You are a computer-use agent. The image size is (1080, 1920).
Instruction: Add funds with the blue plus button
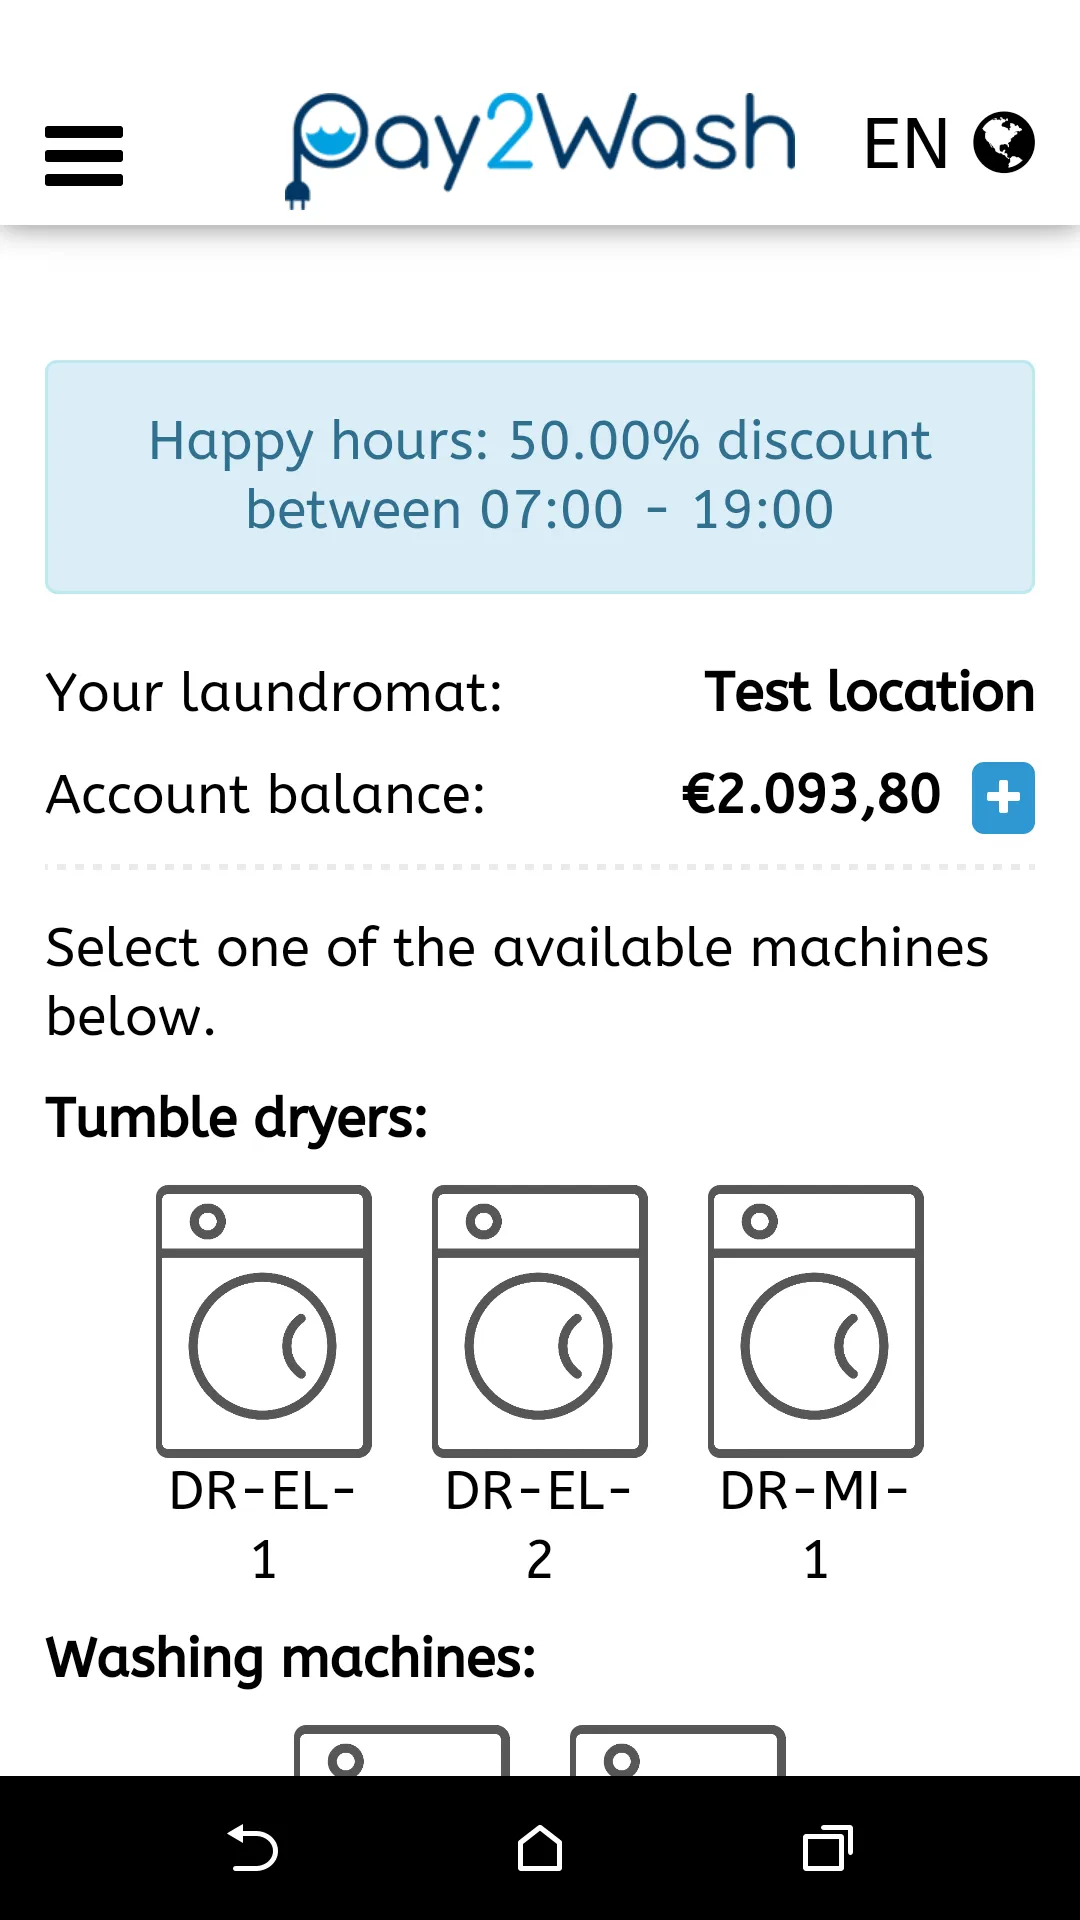pyautogui.click(x=1003, y=798)
